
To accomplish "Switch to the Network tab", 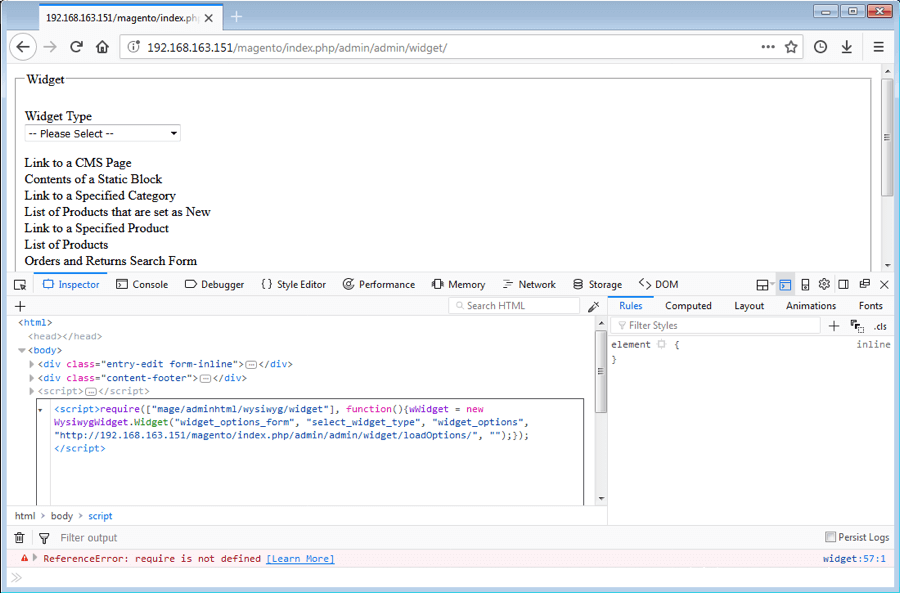I will click(529, 285).
